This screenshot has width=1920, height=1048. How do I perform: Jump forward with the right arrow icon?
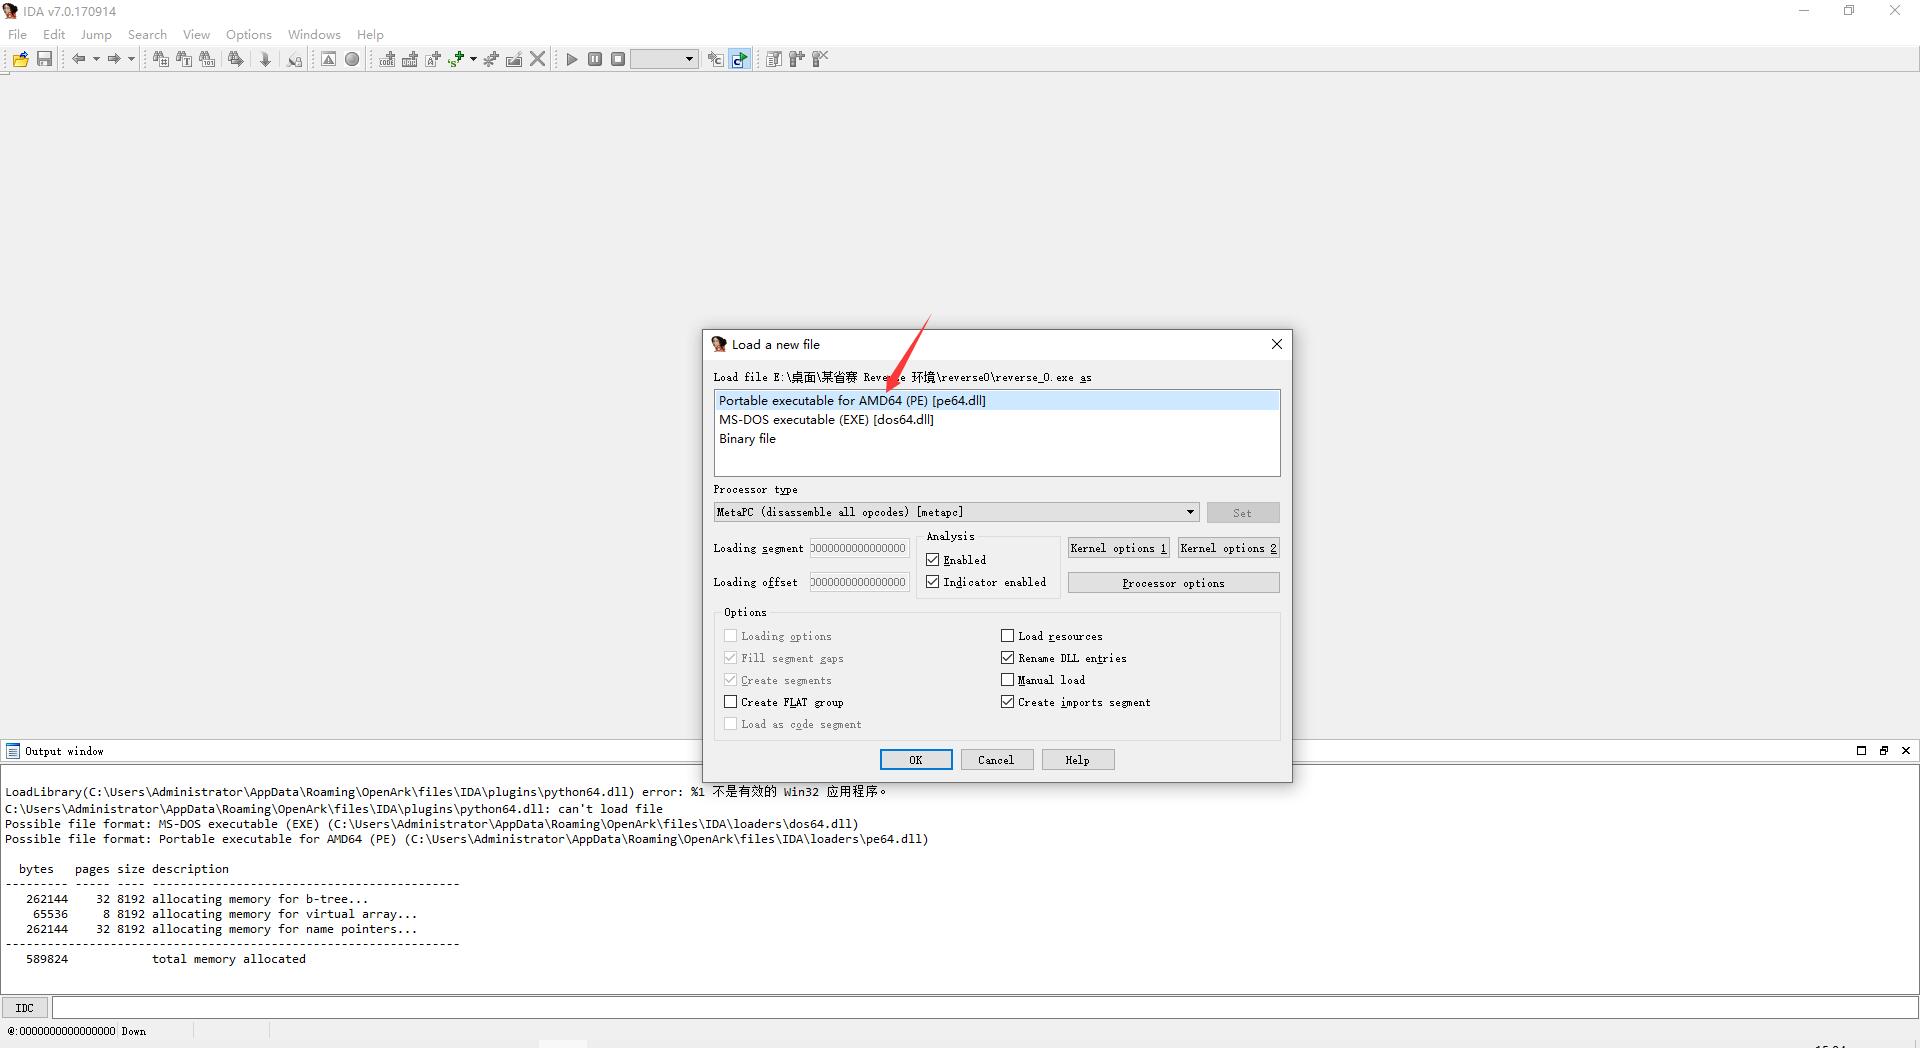[x=114, y=59]
